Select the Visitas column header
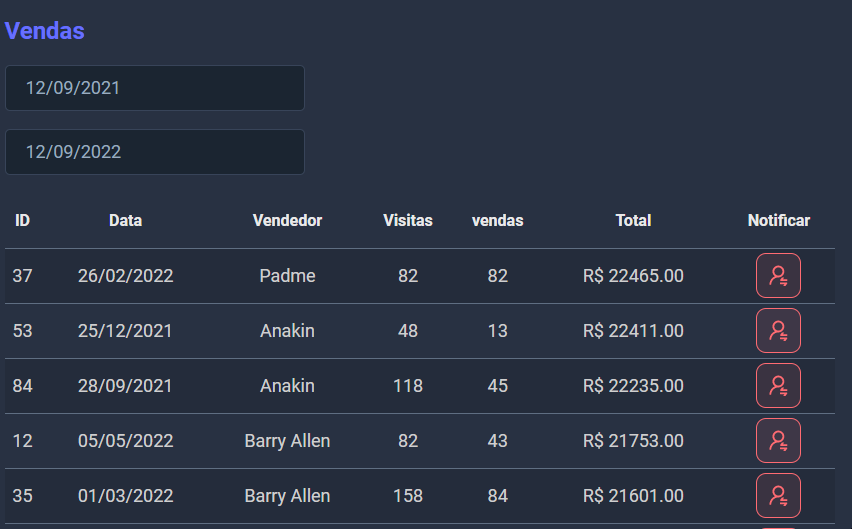The width and height of the screenshot is (852, 529). 408,221
